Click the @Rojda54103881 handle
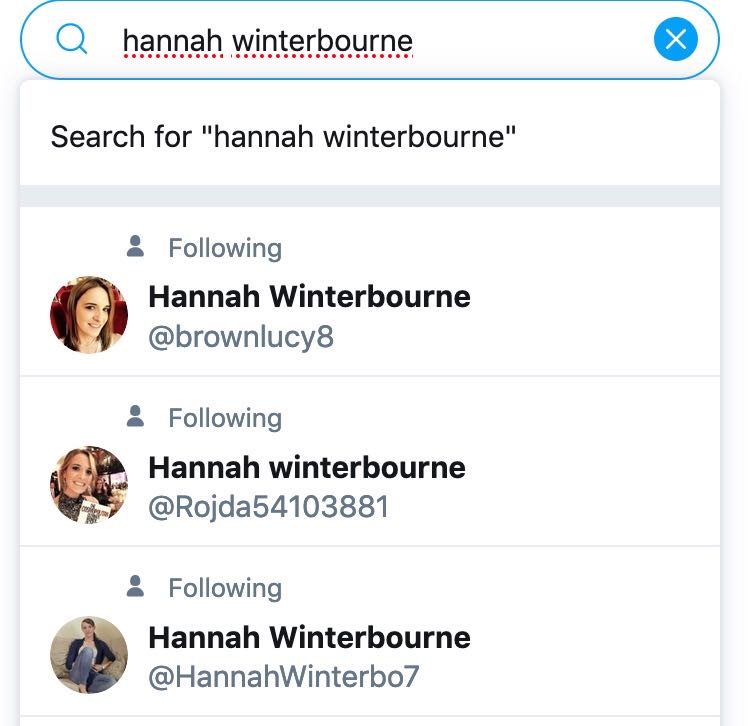 (268, 507)
